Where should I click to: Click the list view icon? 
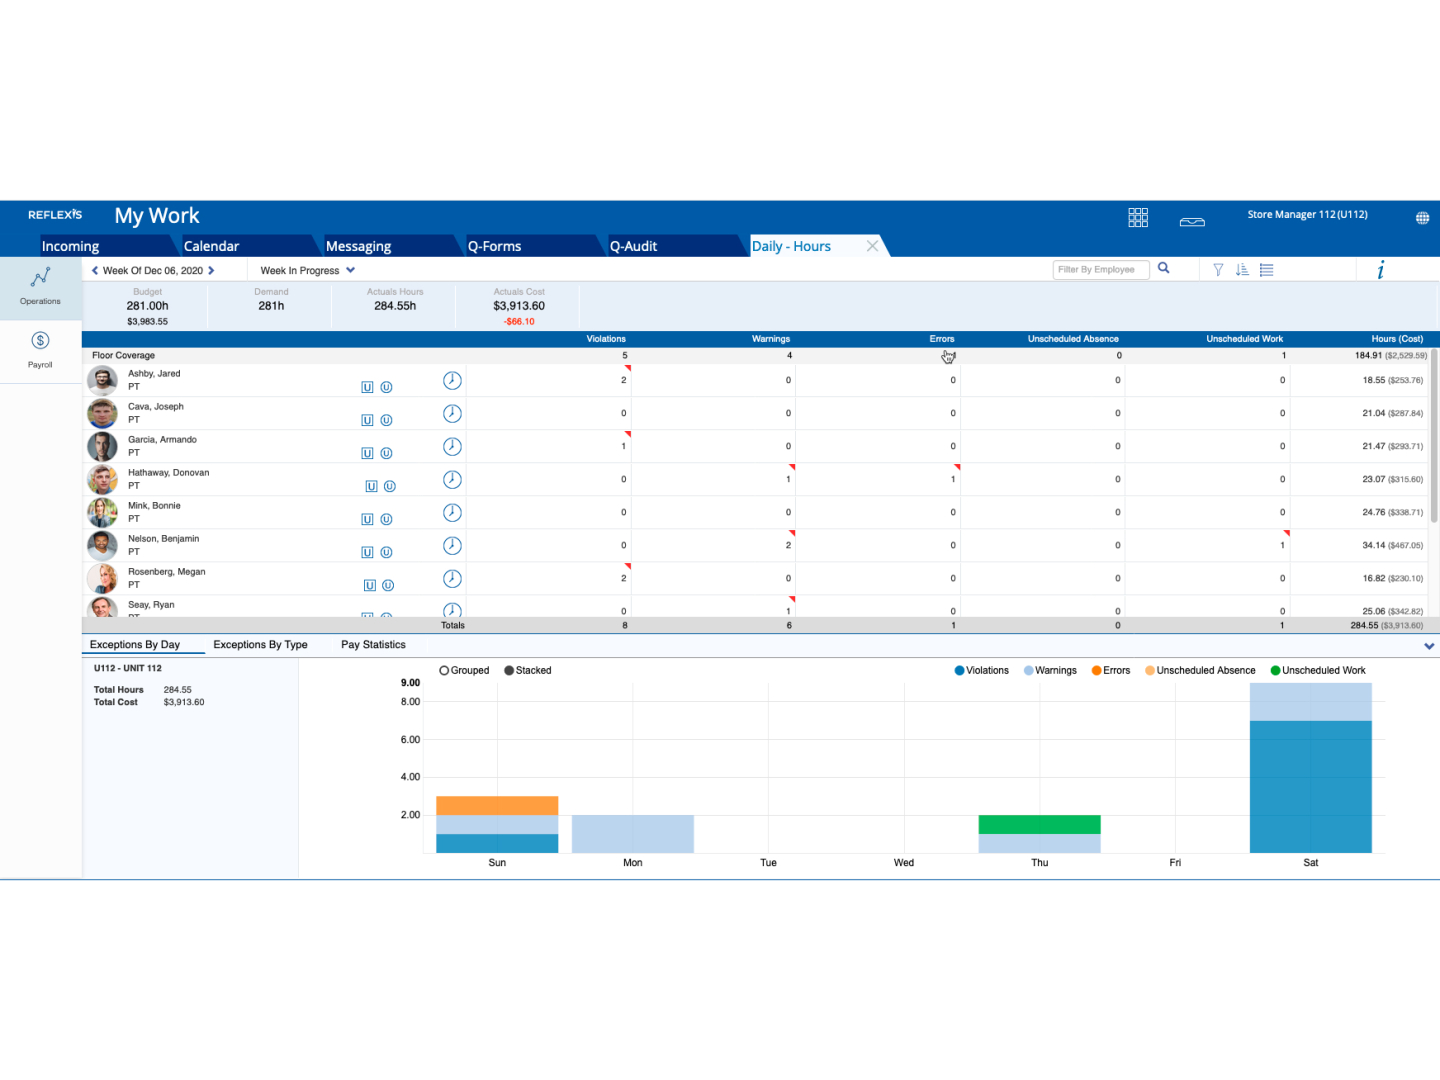point(1266,270)
